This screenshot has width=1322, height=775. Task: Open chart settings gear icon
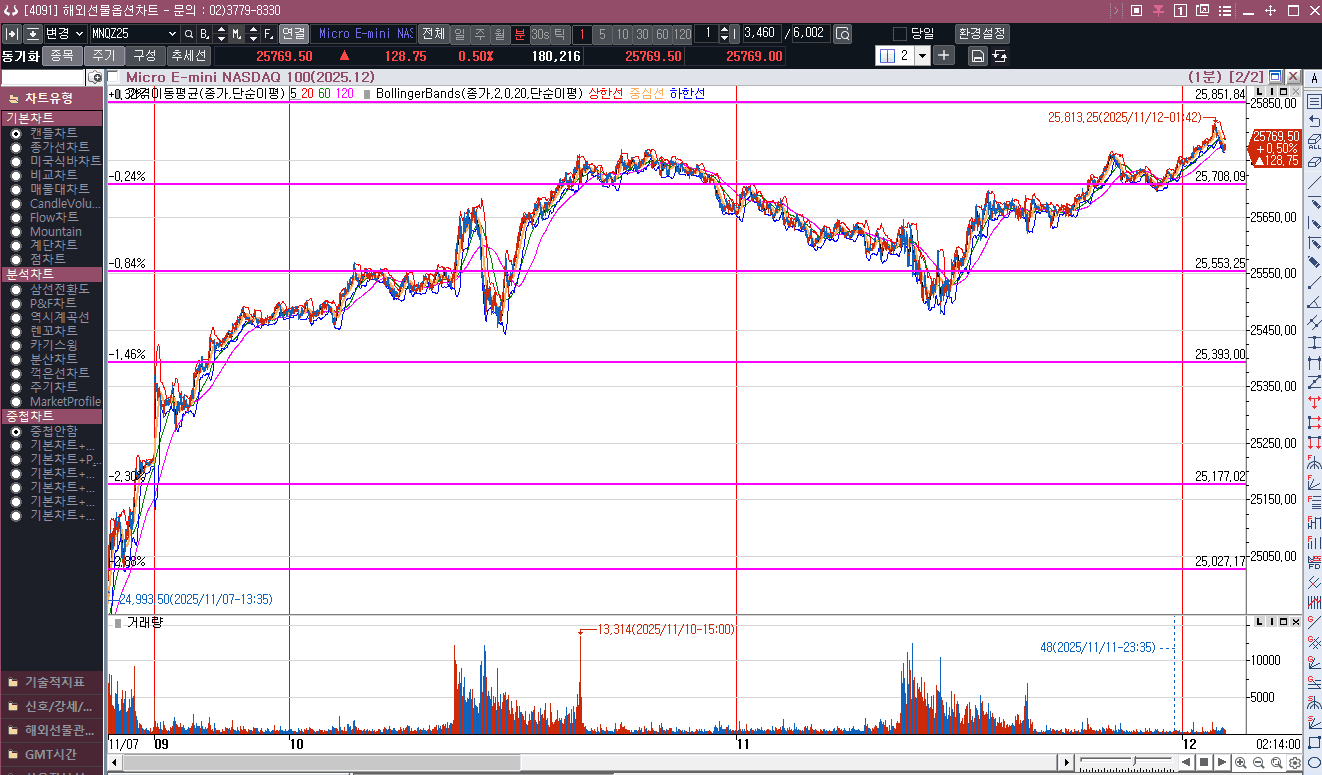1295,763
